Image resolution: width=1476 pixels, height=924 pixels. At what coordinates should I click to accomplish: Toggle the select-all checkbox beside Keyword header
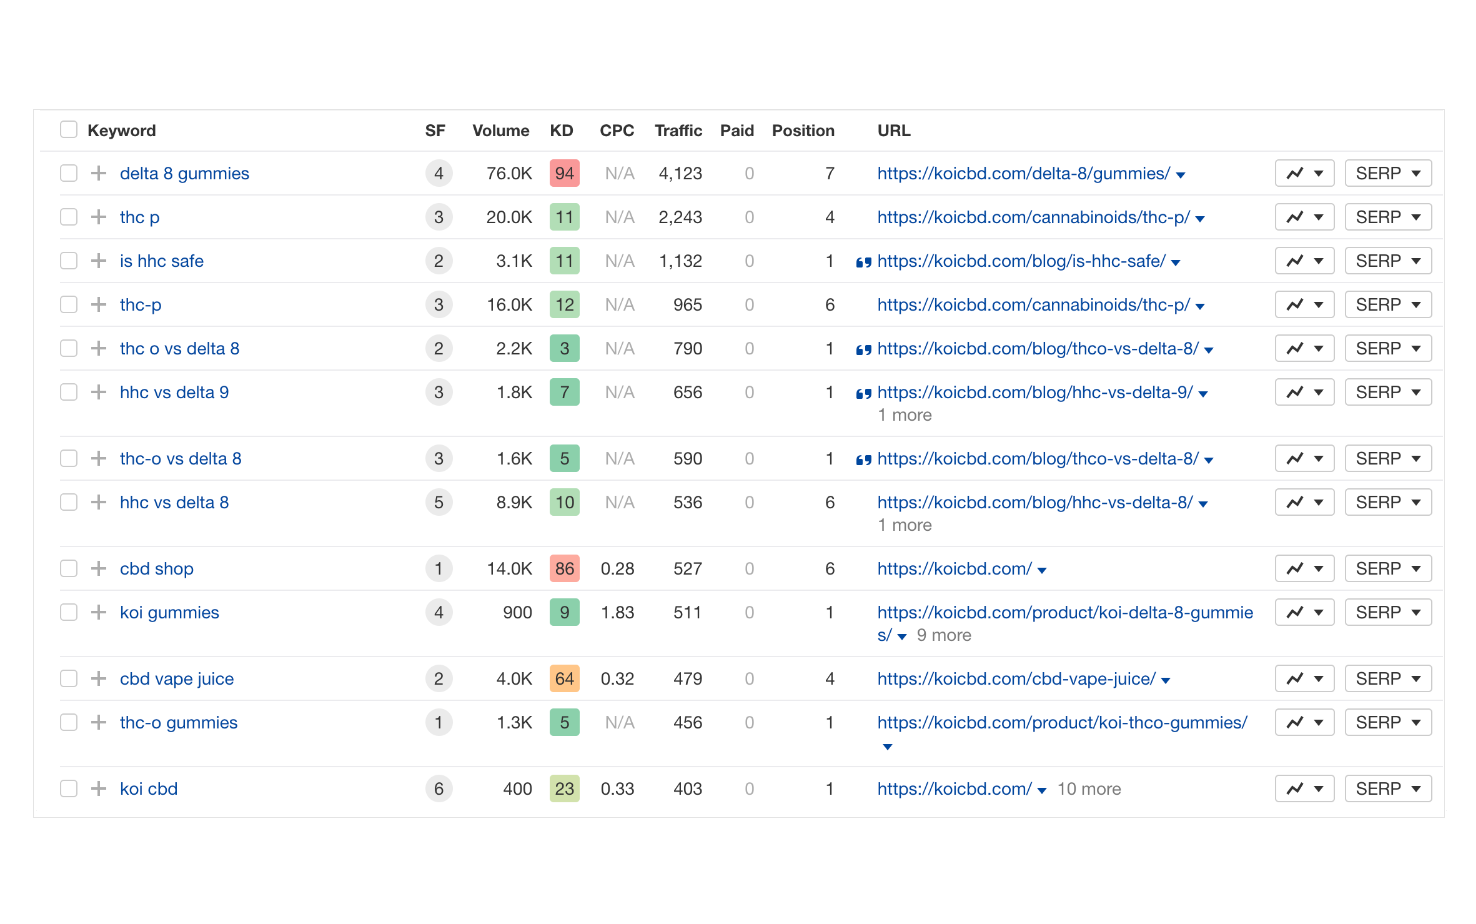(x=69, y=129)
